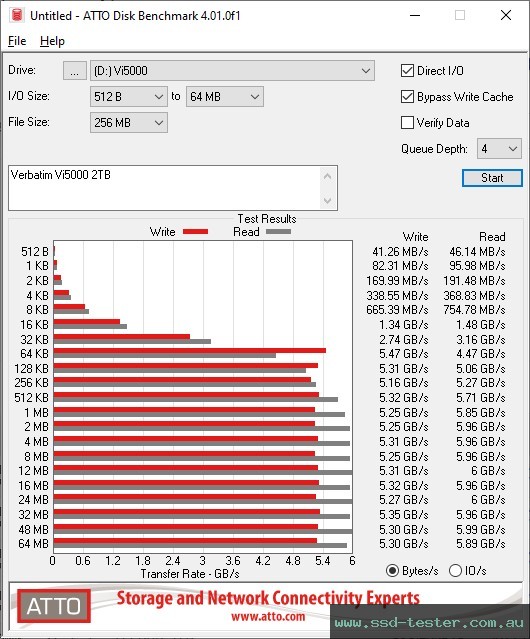Click the 48 MB row label
Viewport: 530px width, 639px height.
click(33, 529)
